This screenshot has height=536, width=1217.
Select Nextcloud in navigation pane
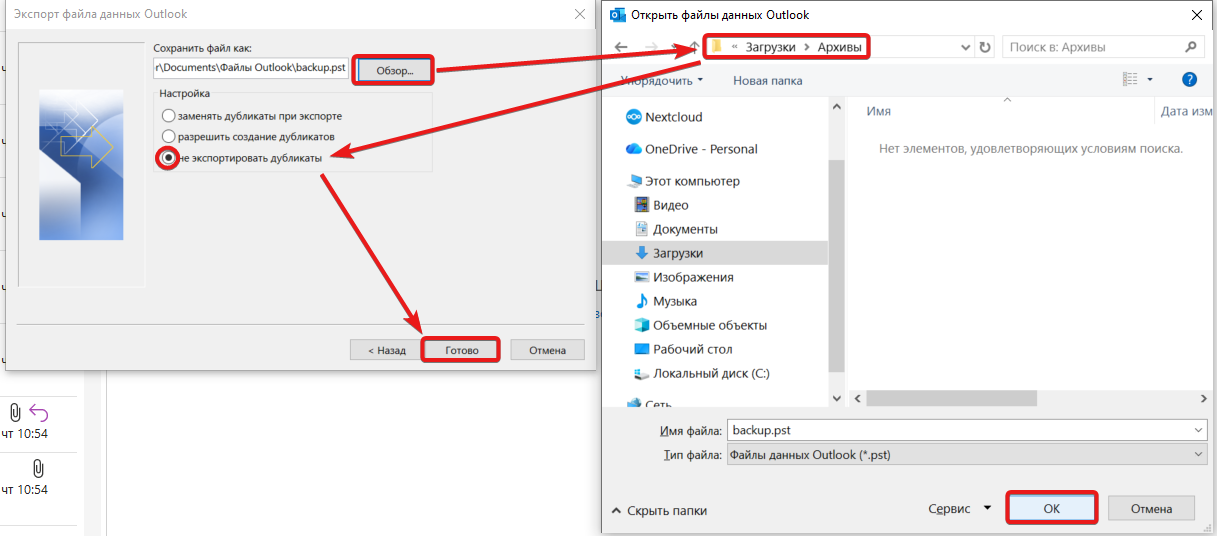click(673, 117)
